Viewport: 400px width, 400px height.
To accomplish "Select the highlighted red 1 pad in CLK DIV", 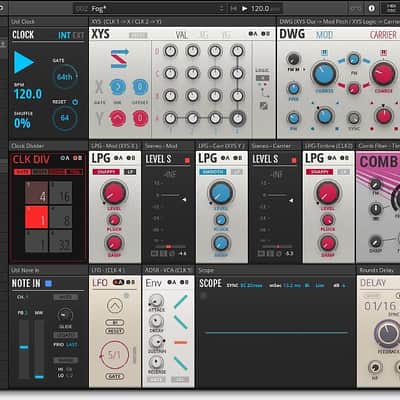I will pos(37,217).
